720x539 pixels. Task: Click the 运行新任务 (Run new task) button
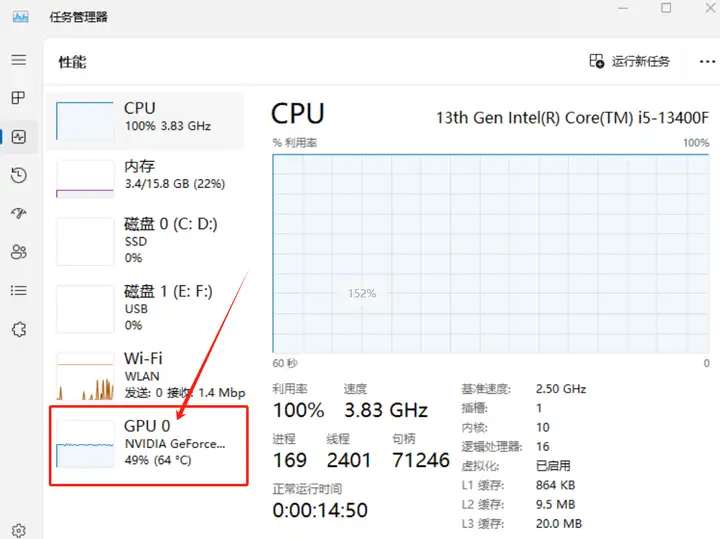pyautogui.click(x=630, y=61)
